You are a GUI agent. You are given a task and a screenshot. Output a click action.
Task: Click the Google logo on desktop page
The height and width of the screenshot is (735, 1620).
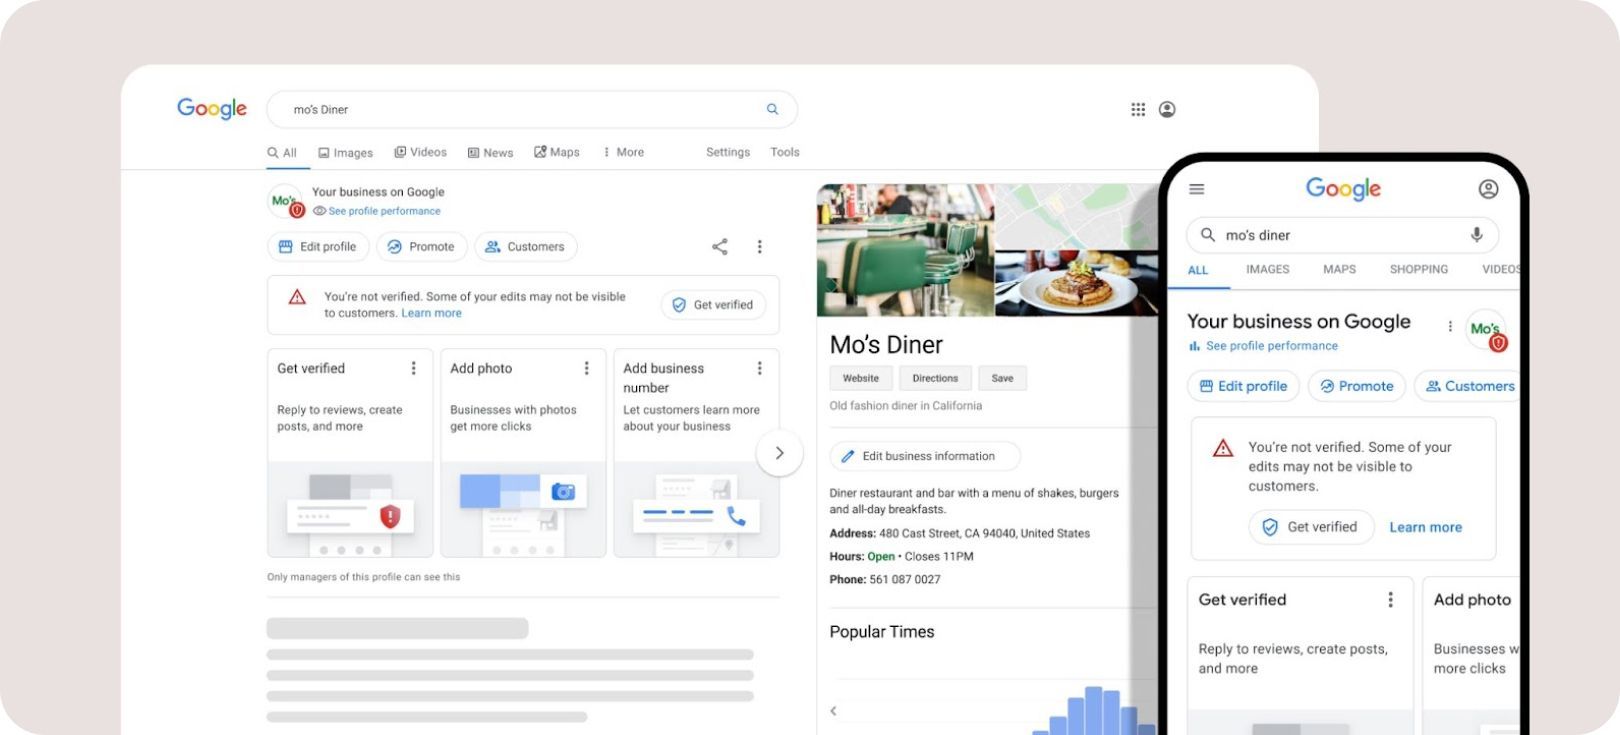(212, 108)
